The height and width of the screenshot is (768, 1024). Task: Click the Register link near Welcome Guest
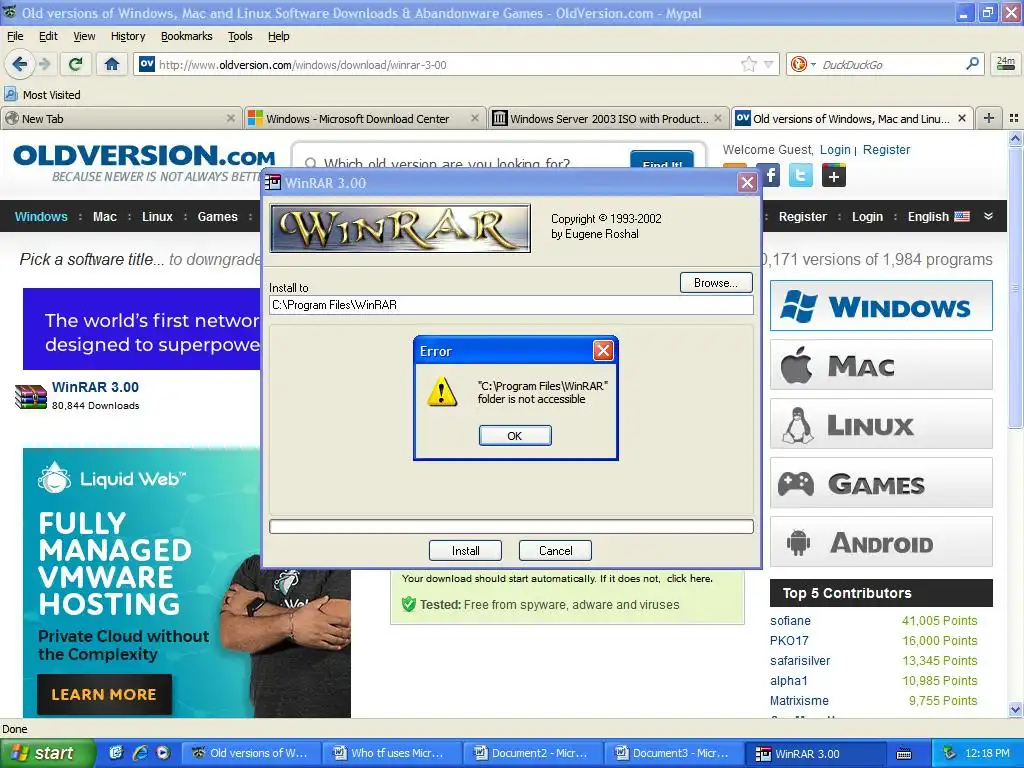886,150
